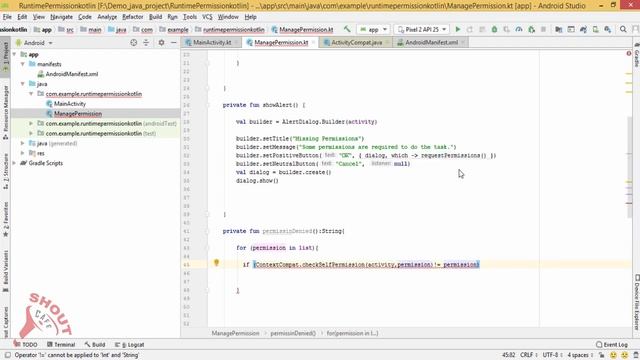
Task: Select MainActivity in project tree
Action: 70,104
